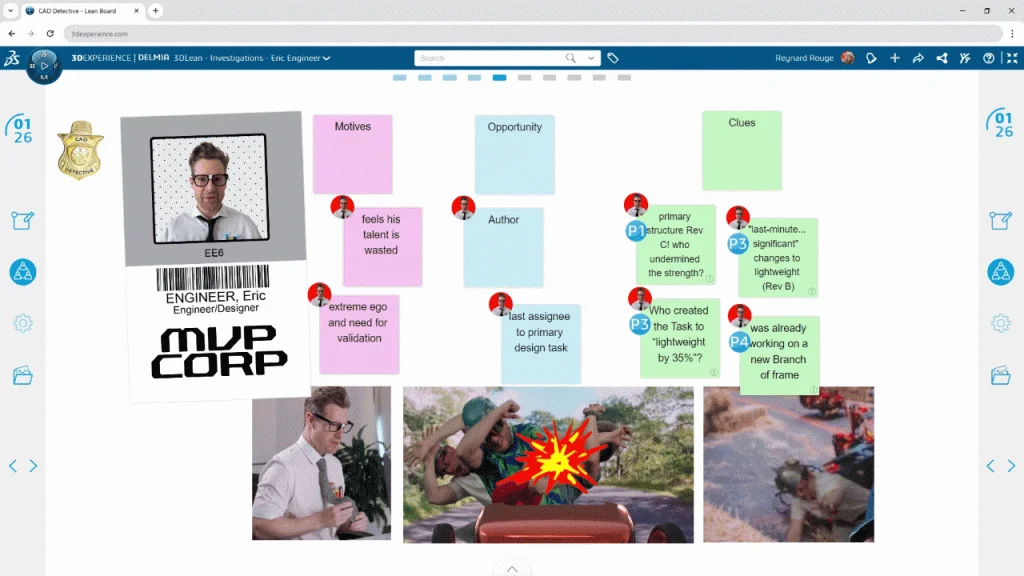
Task: Go to the previous board with the left sidebar arrow
Action: 13,466
